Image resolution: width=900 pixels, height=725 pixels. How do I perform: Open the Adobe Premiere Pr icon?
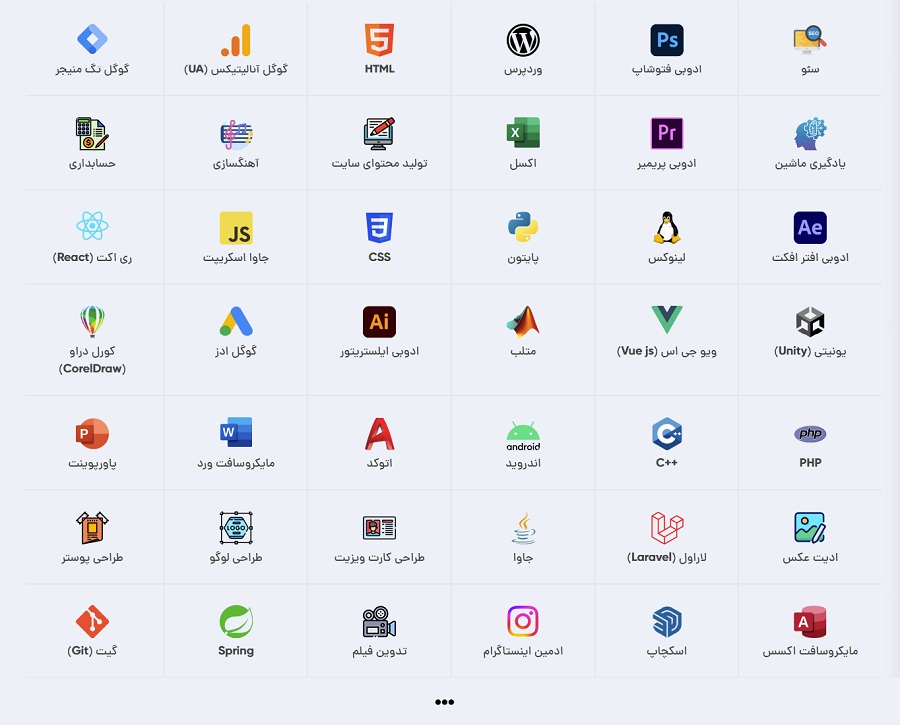pyautogui.click(x=666, y=133)
